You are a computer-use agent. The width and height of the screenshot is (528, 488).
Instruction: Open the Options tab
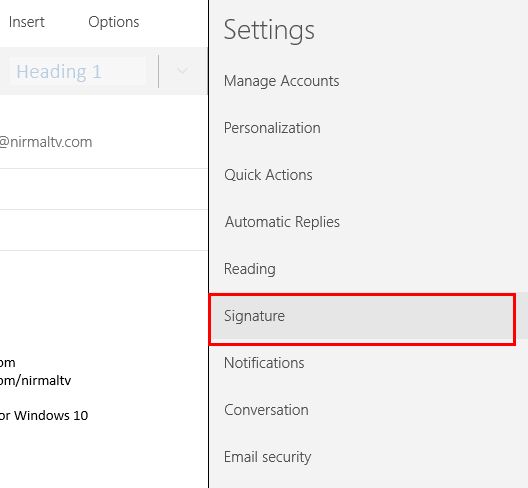pyautogui.click(x=113, y=22)
